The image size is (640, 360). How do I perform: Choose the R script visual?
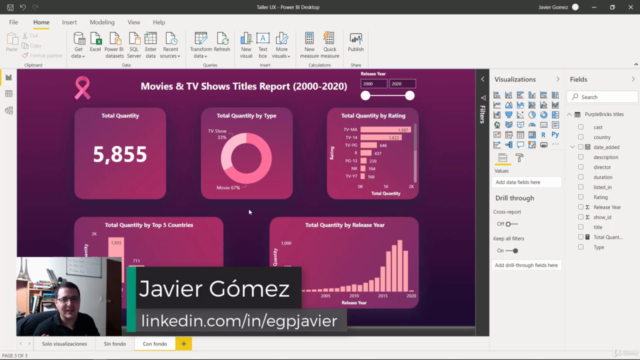(543, 135)
